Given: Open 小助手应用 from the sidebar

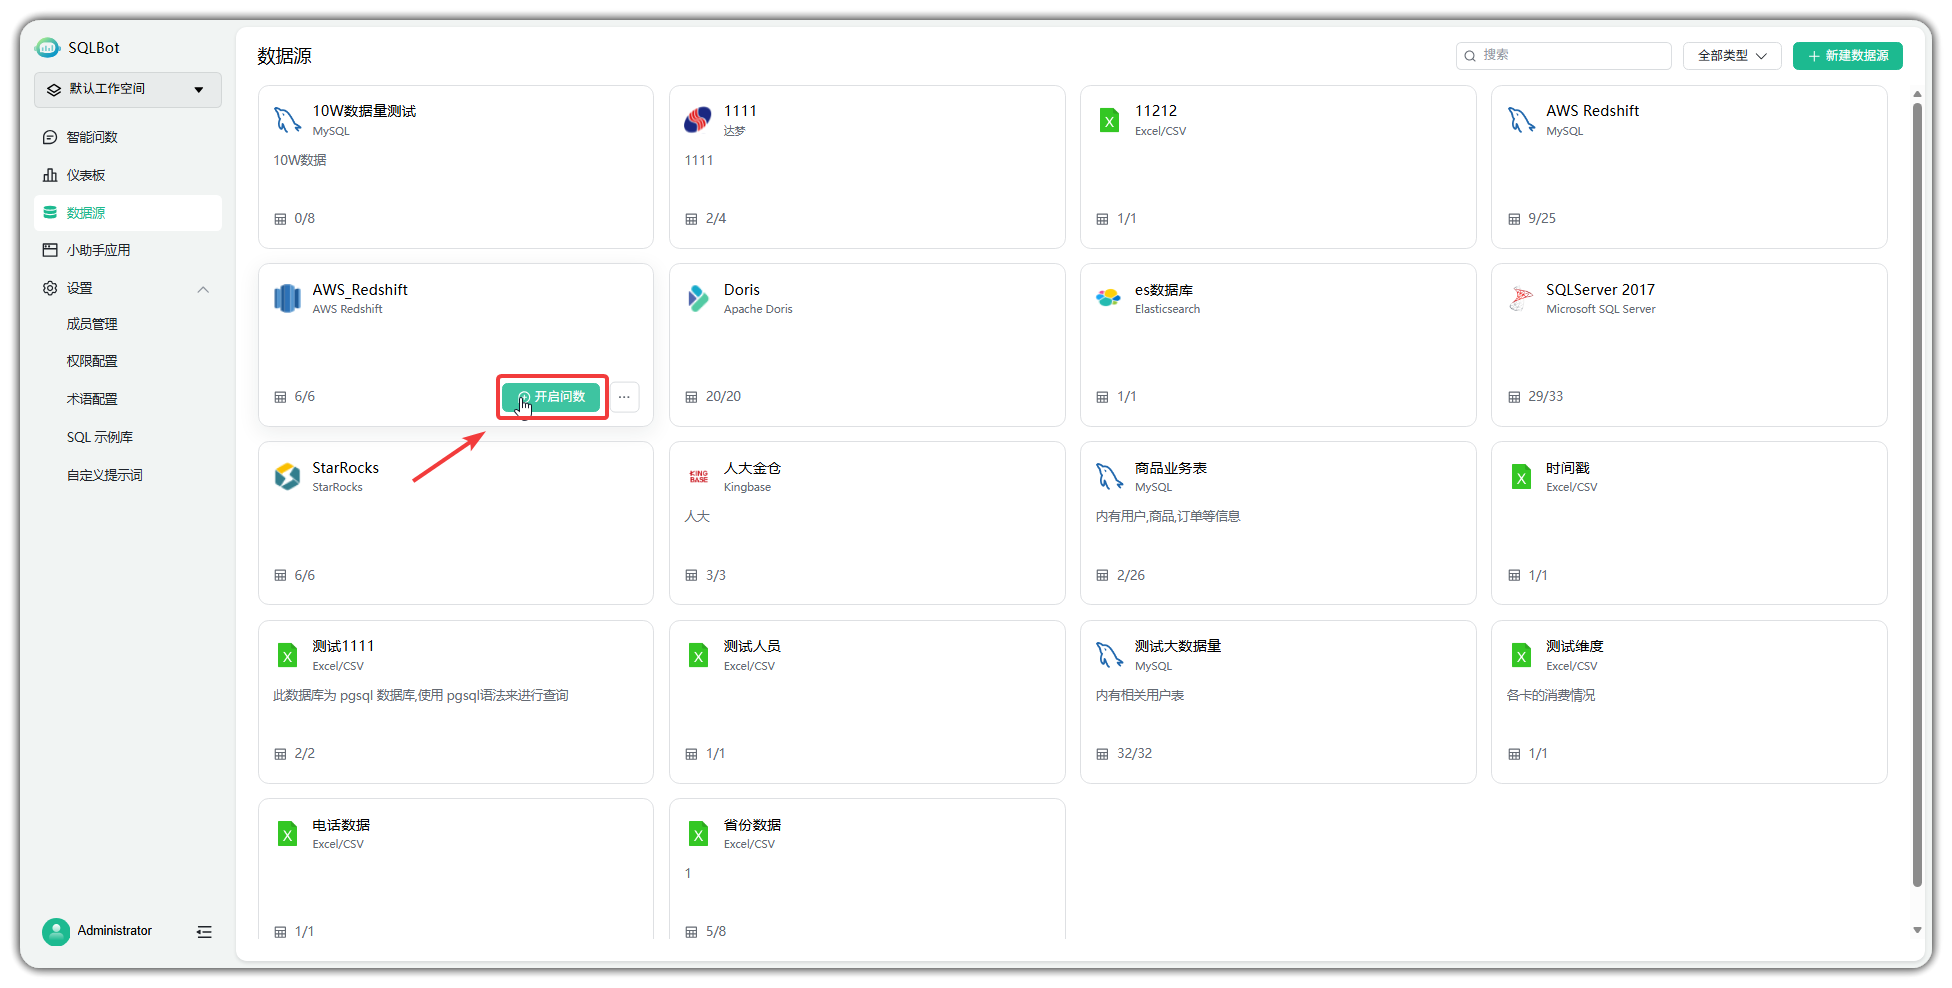Looking at the screenshot, I should 98,250.
